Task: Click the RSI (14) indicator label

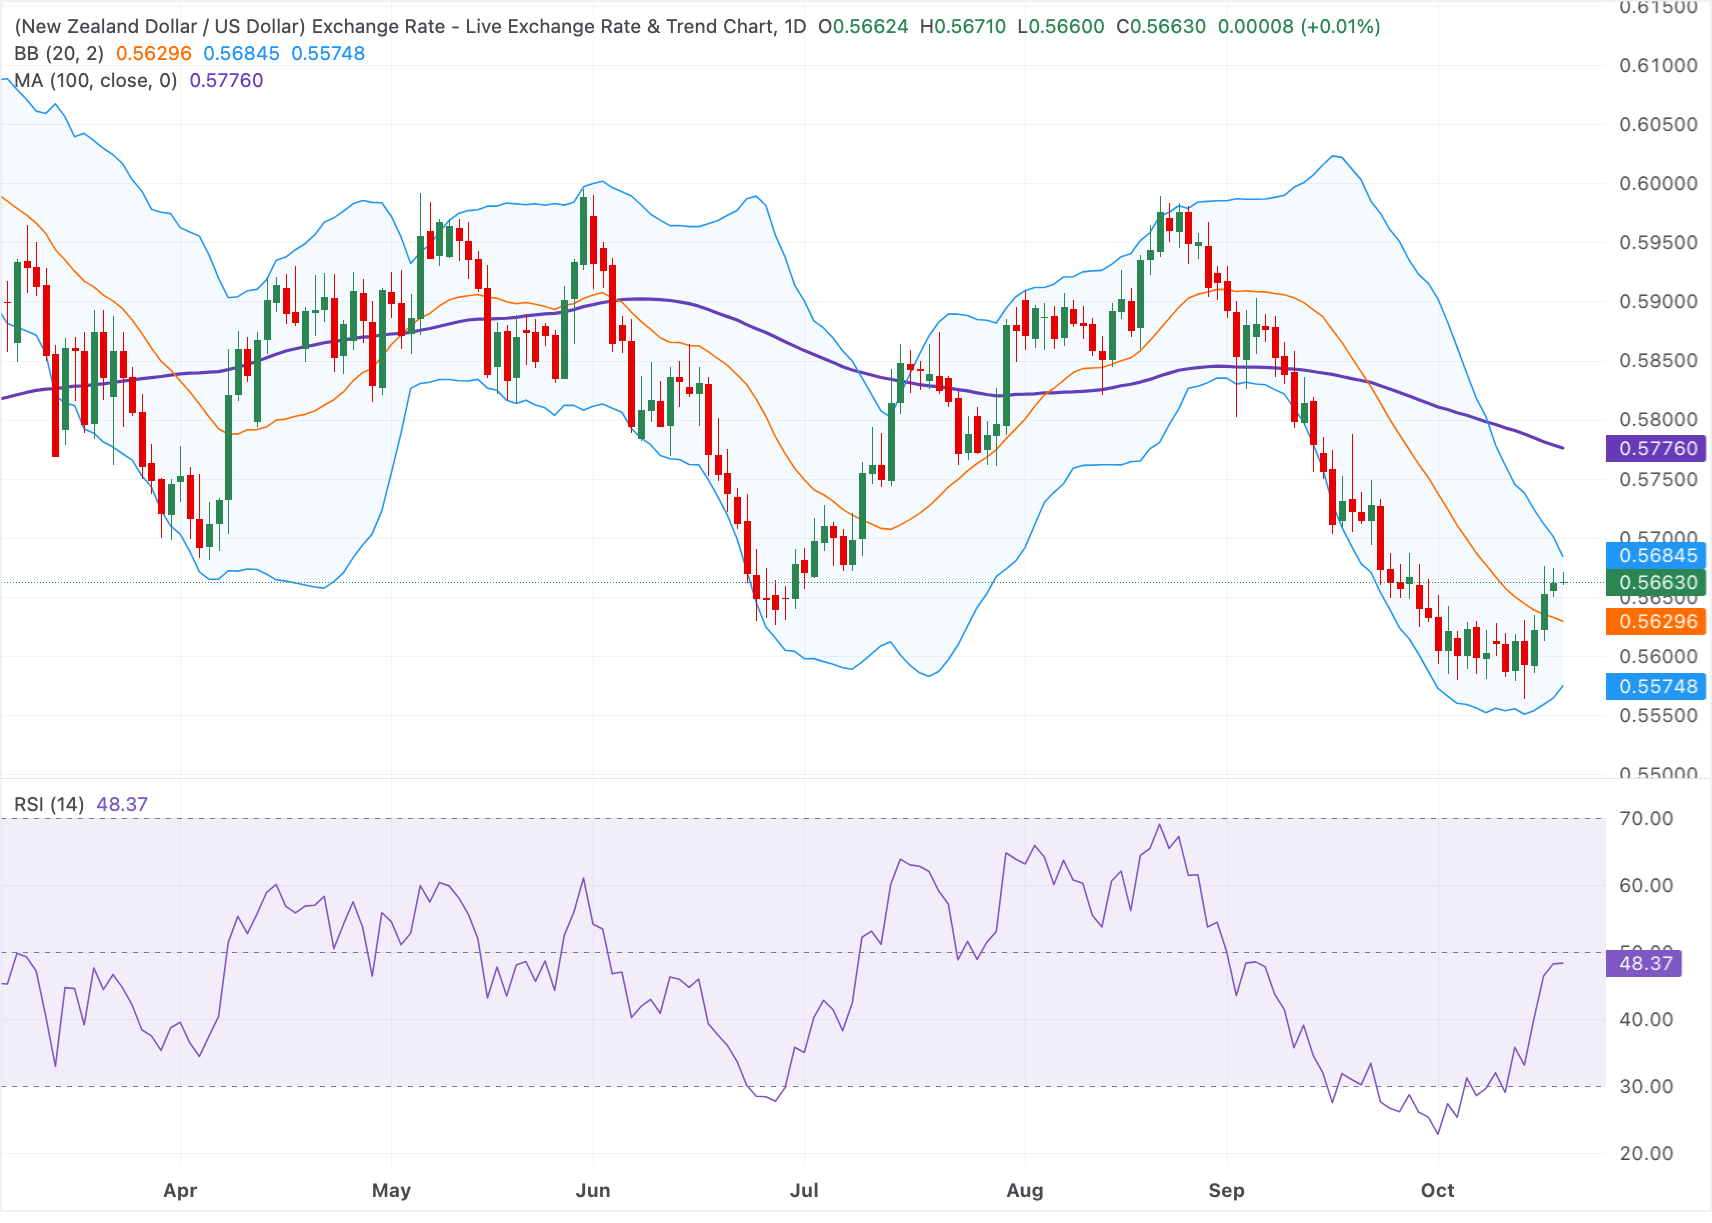Action: tap(49, 804)
